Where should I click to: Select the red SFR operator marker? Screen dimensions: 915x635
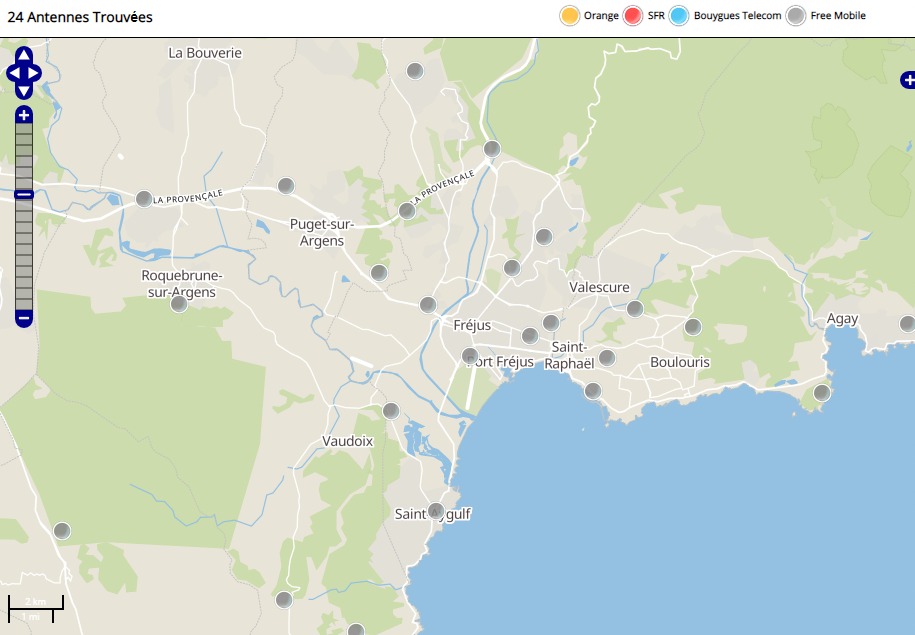633,16
